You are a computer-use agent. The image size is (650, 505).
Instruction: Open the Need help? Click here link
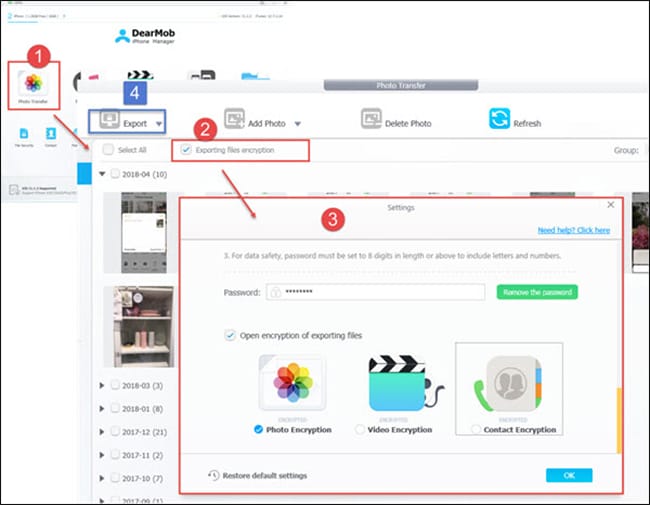click(574, 230)
